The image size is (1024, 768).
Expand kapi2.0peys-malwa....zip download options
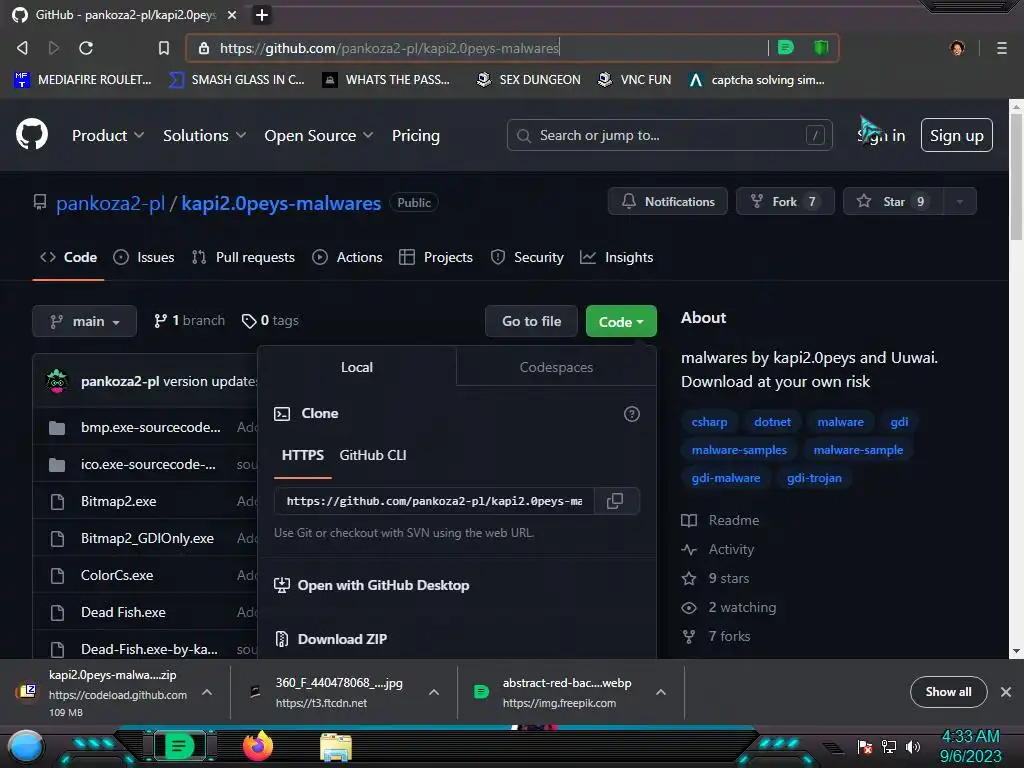(x=207, y=692)
